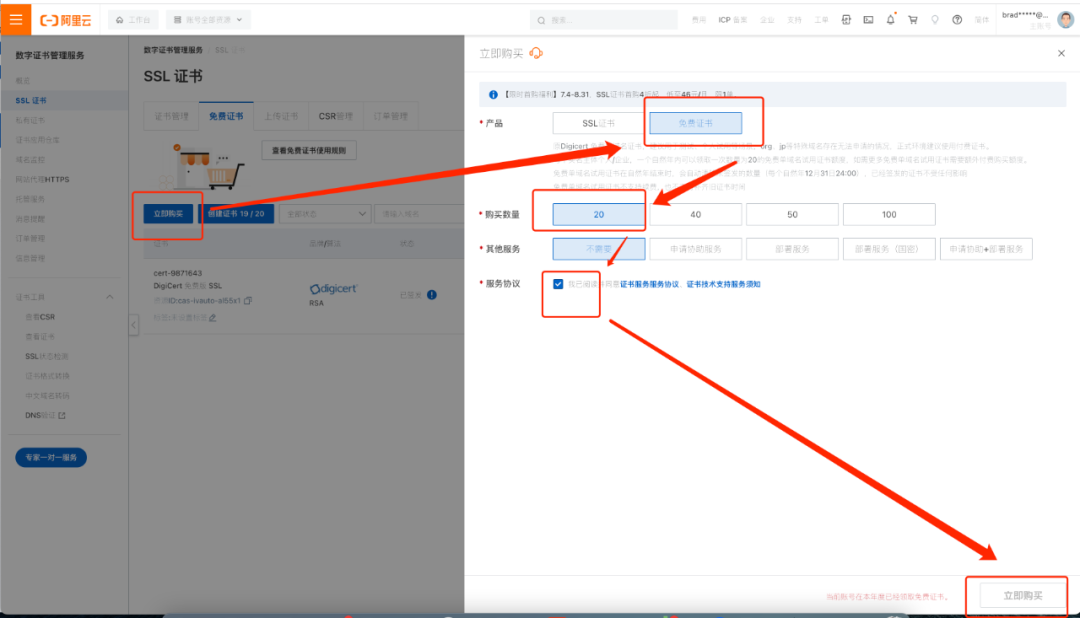Click 立即购买 in the certificate list

[168, 214]
